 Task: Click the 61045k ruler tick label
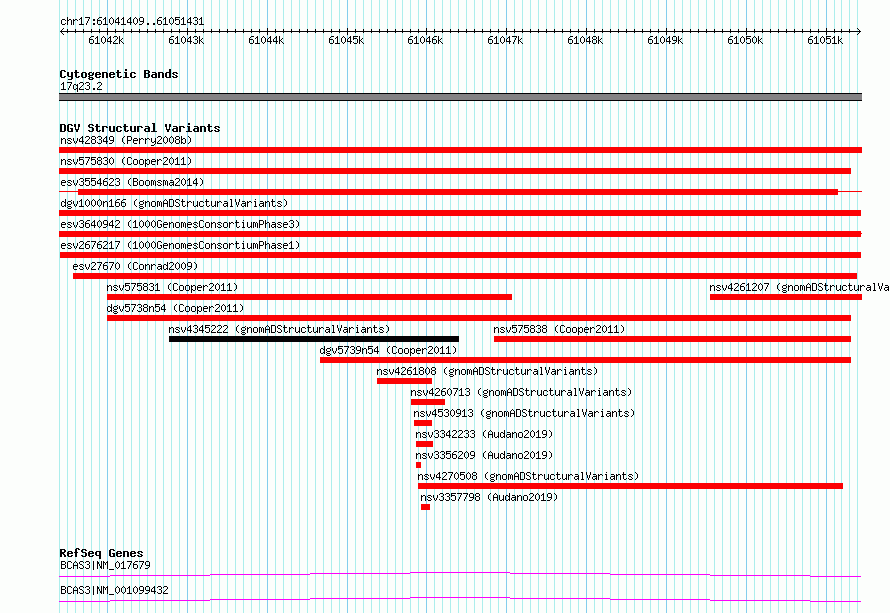(x=346, y=40)
